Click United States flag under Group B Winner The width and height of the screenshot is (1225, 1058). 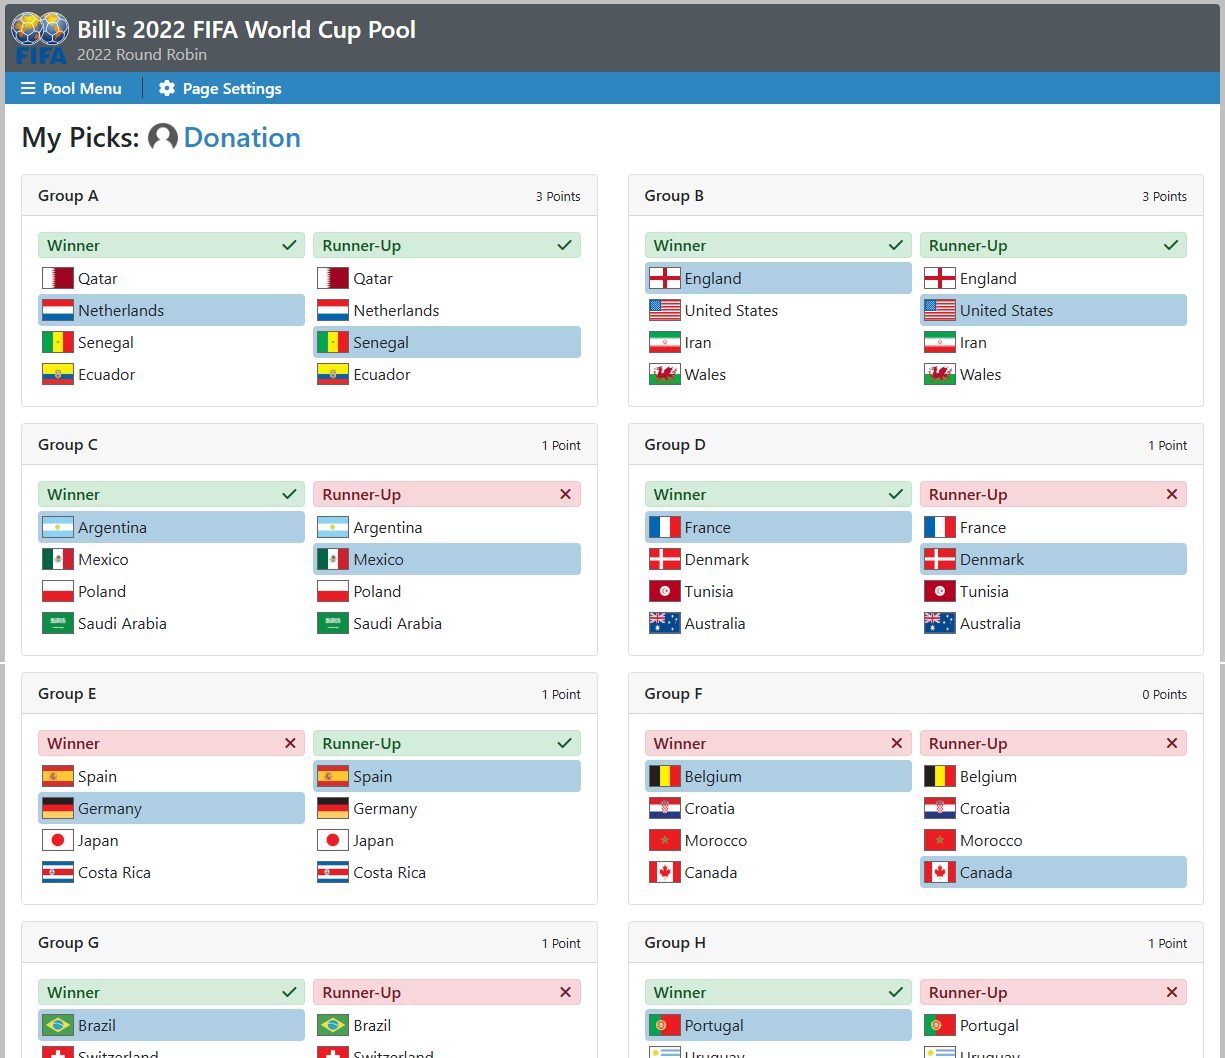(x=665, y=310)
